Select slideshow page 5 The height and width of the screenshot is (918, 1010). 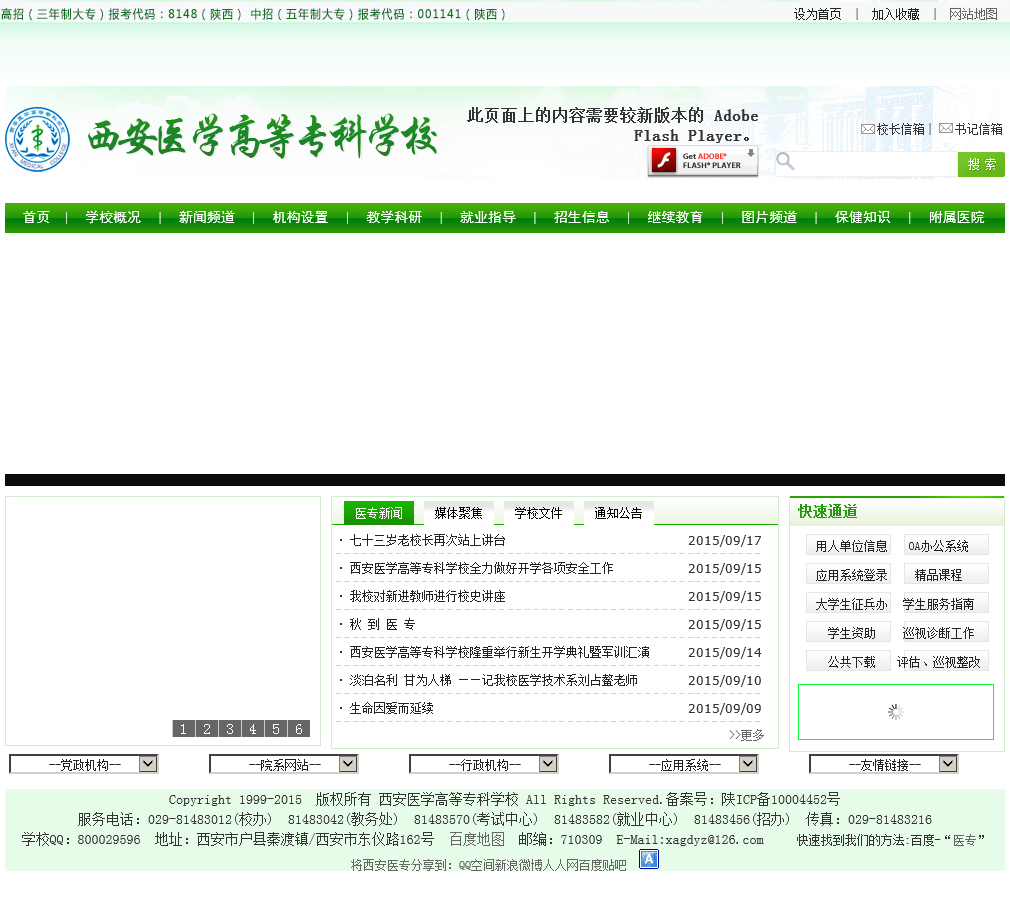click(x=276, y=729)
